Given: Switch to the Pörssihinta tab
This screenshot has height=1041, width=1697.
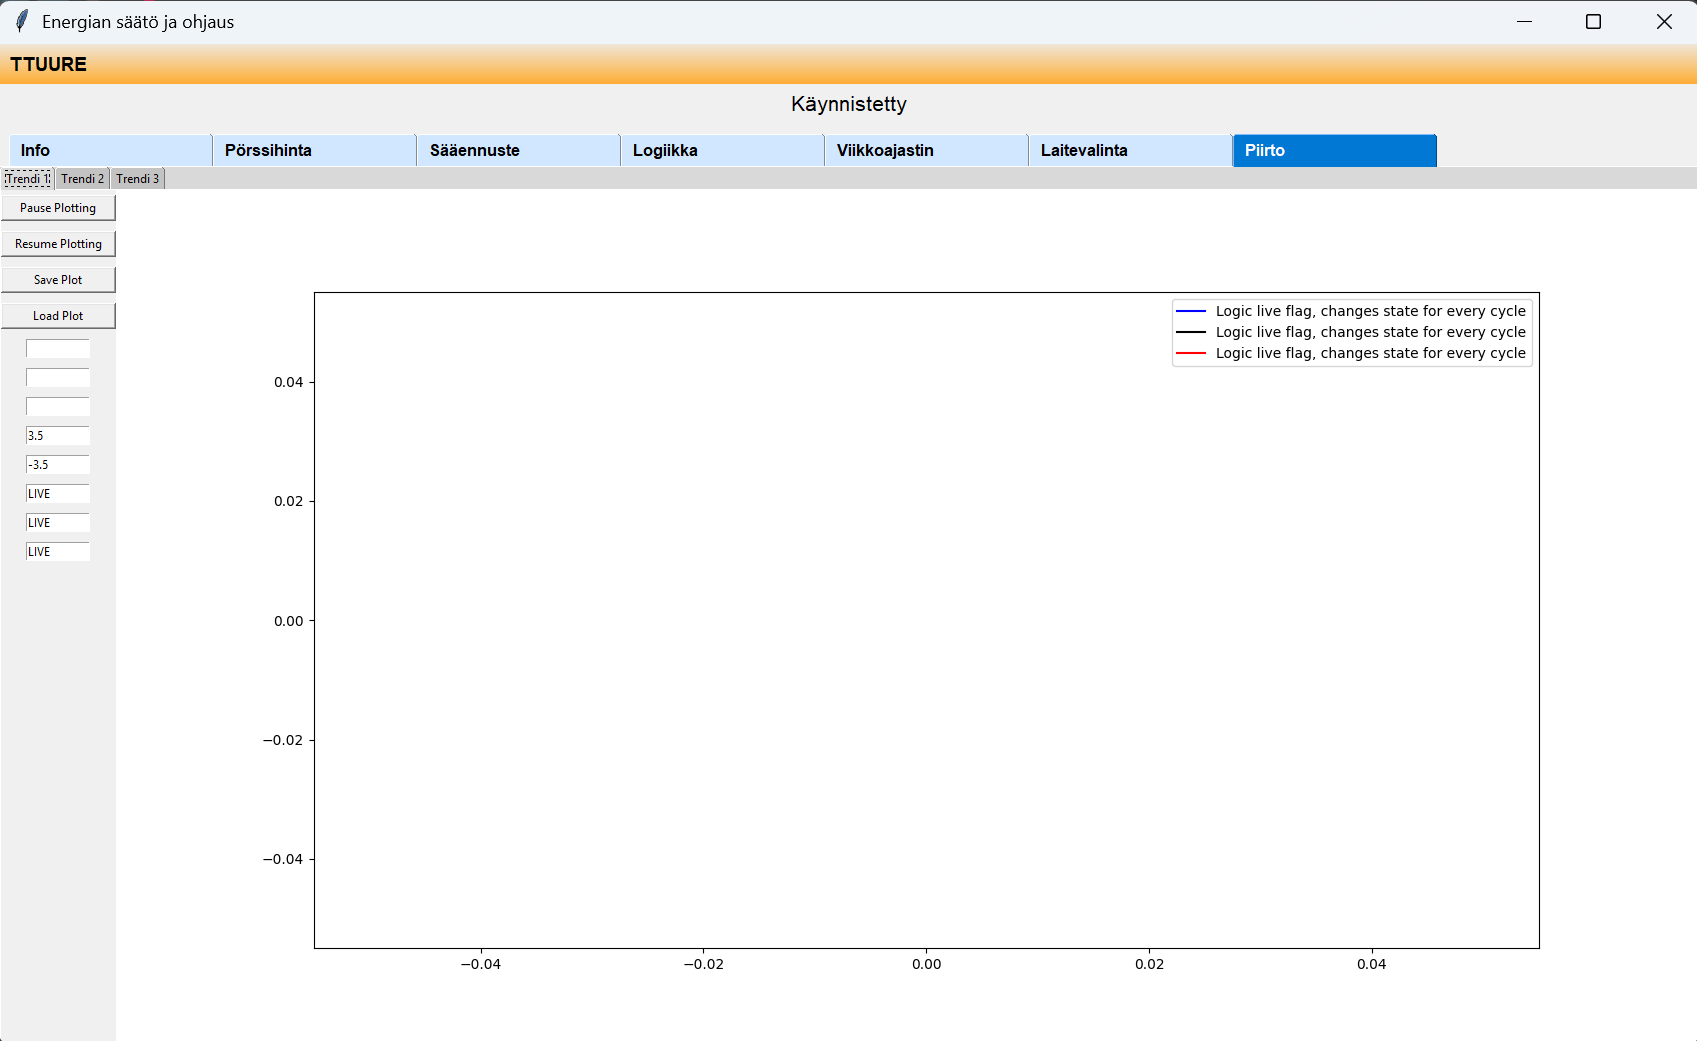Looking at the screenshot, I should (314, 150).
